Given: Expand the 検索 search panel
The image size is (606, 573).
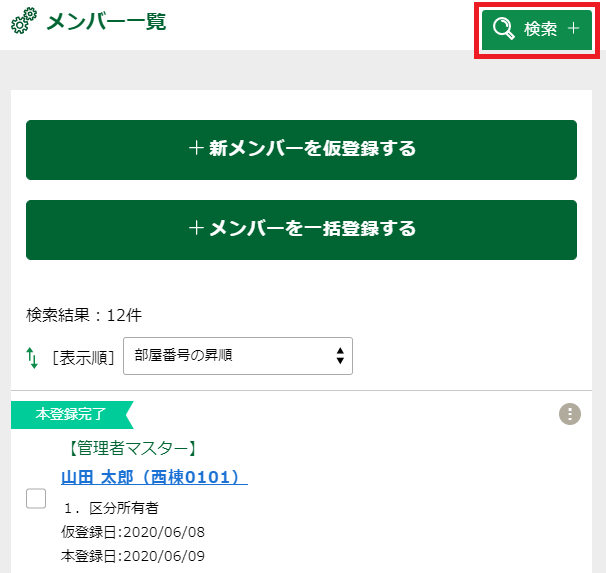Looking at the screenshot, I should [x=536, y=29].
